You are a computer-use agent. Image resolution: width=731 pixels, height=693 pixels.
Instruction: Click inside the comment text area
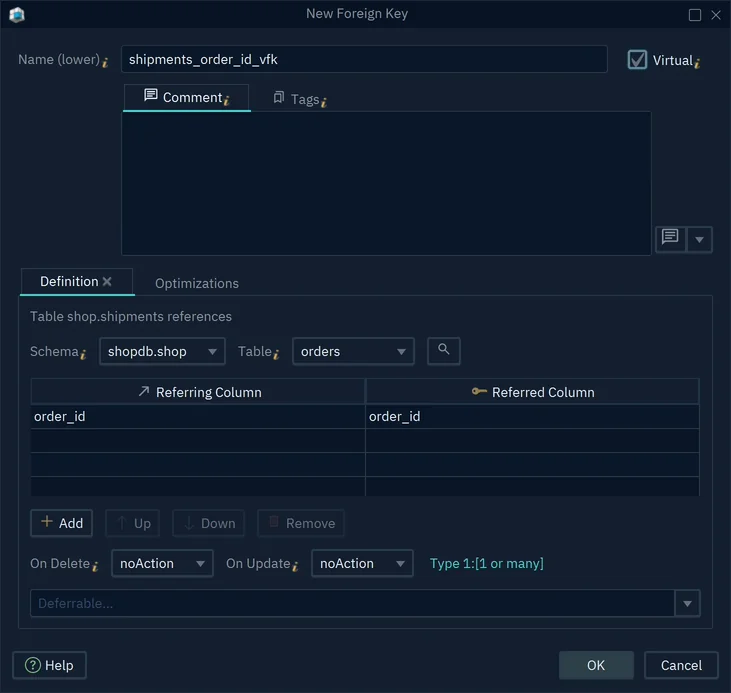[386, 183]
